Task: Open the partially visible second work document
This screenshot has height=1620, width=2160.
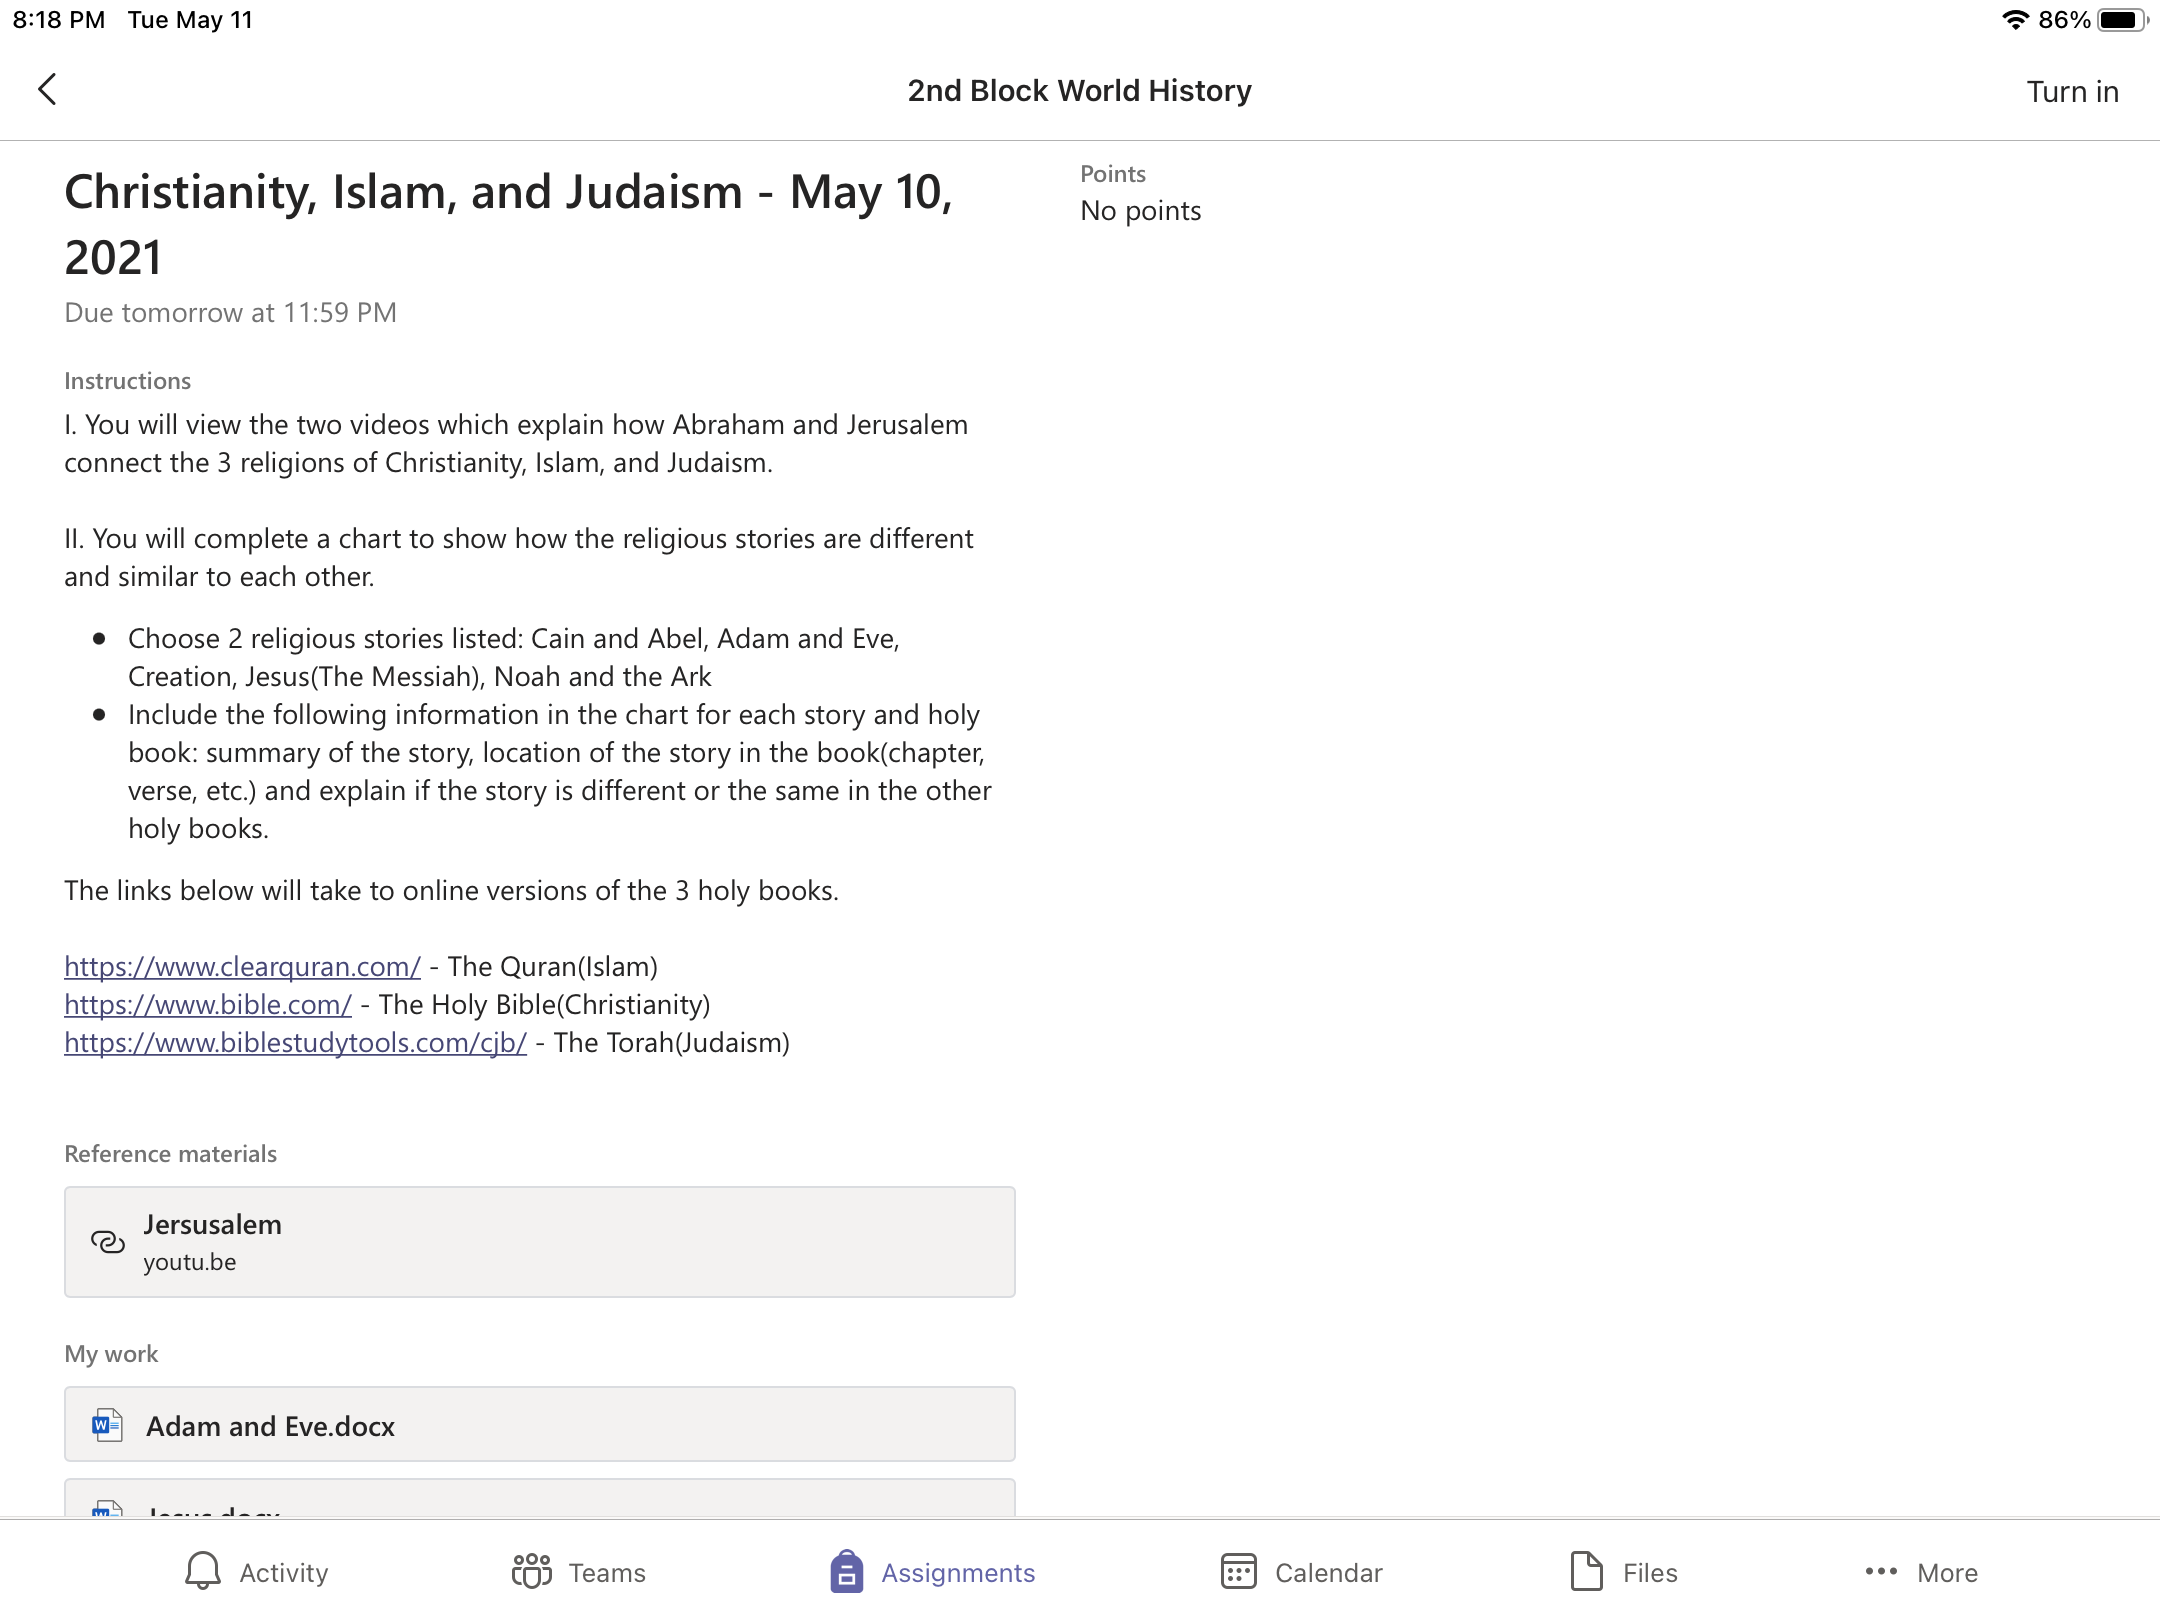Action: [x=540, y=1497]
